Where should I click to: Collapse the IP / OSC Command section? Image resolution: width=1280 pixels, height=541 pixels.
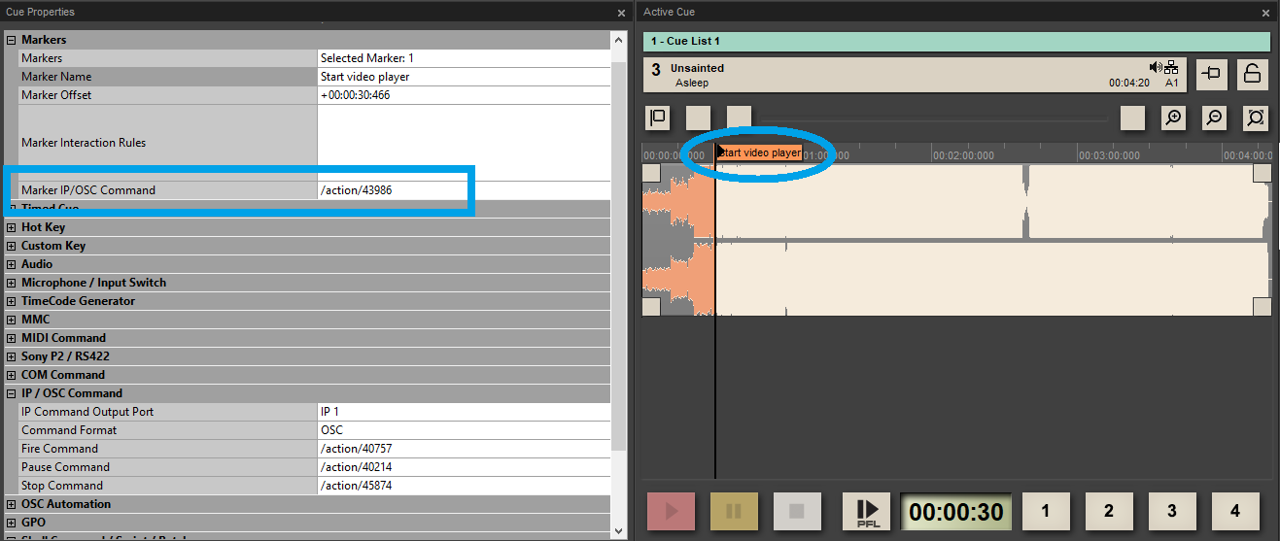coord(12,393)
